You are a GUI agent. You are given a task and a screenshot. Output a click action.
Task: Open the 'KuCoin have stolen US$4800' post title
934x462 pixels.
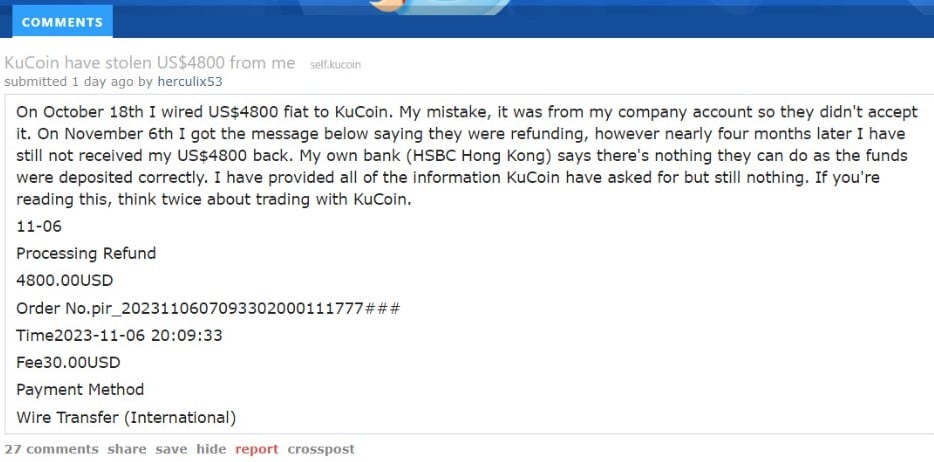click(150, 63)
